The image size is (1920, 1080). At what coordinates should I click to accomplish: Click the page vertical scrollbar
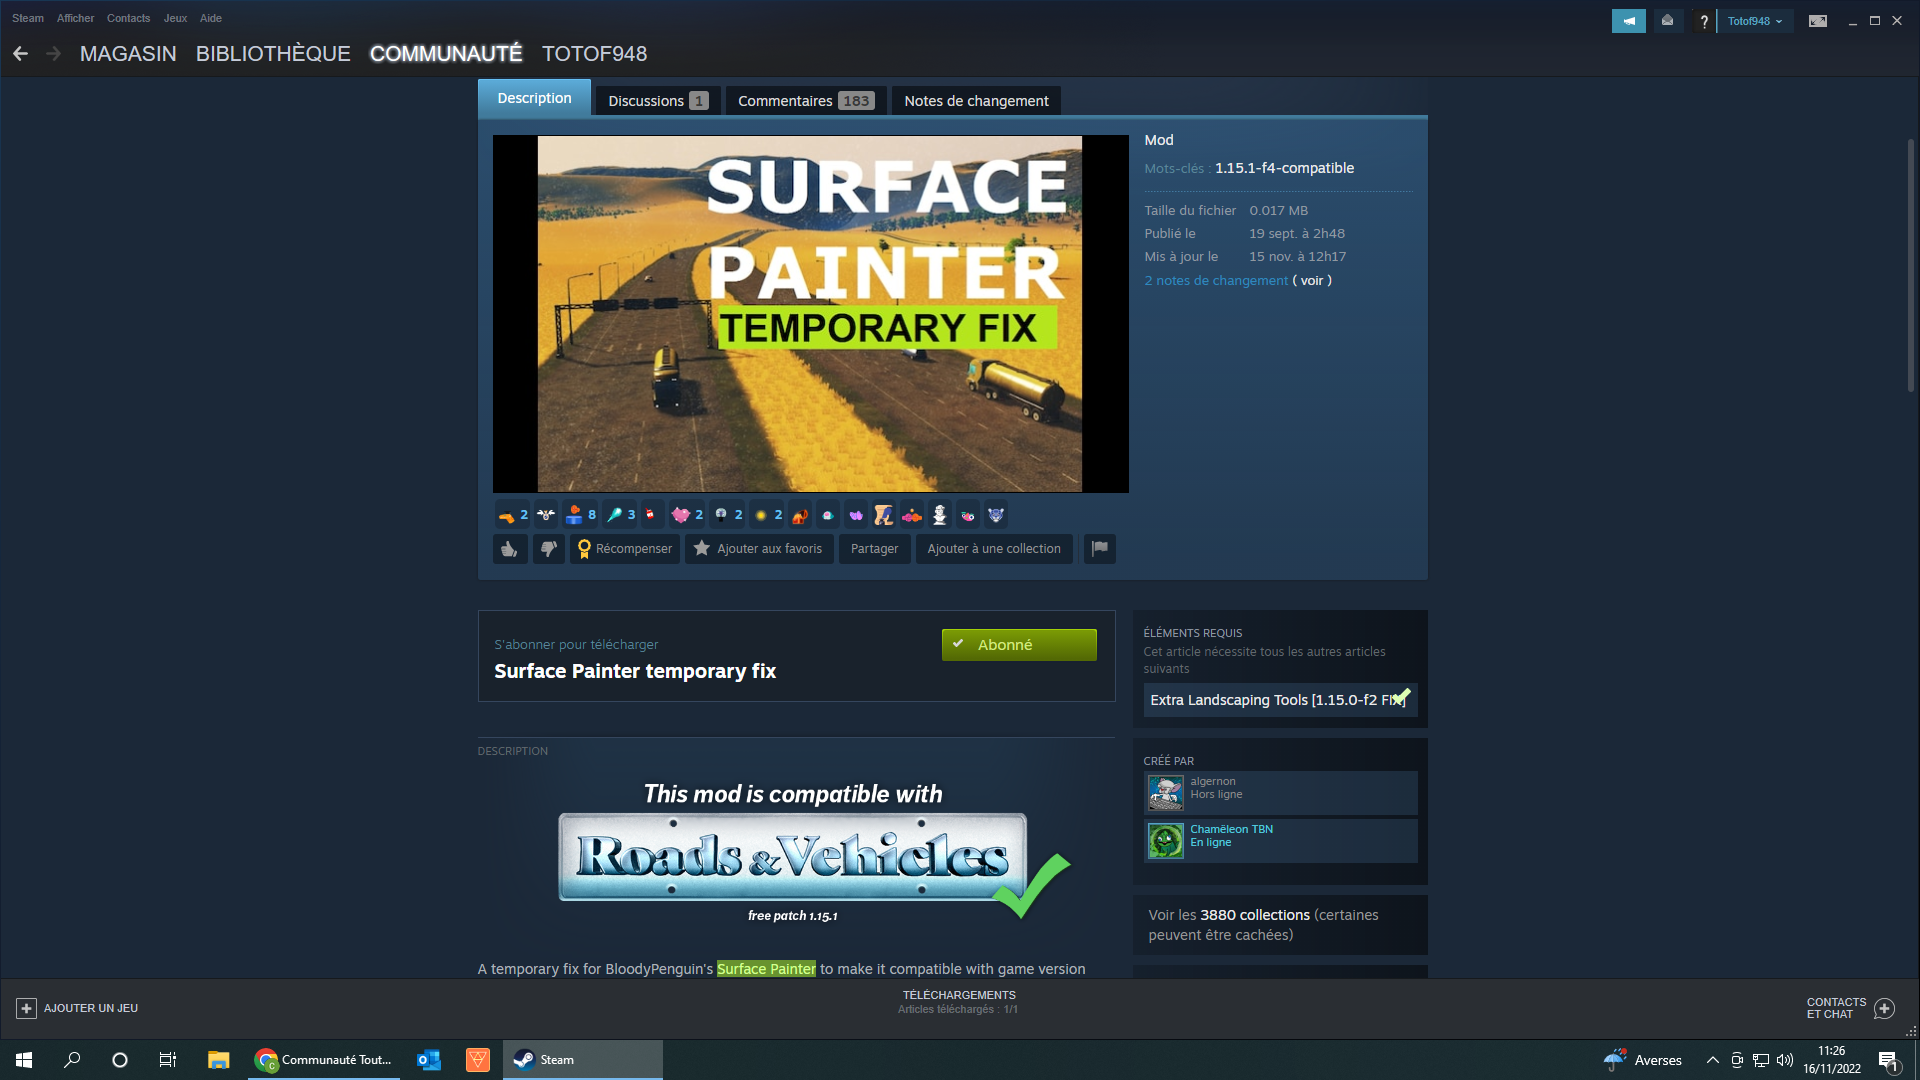[x=1910, y=265]
